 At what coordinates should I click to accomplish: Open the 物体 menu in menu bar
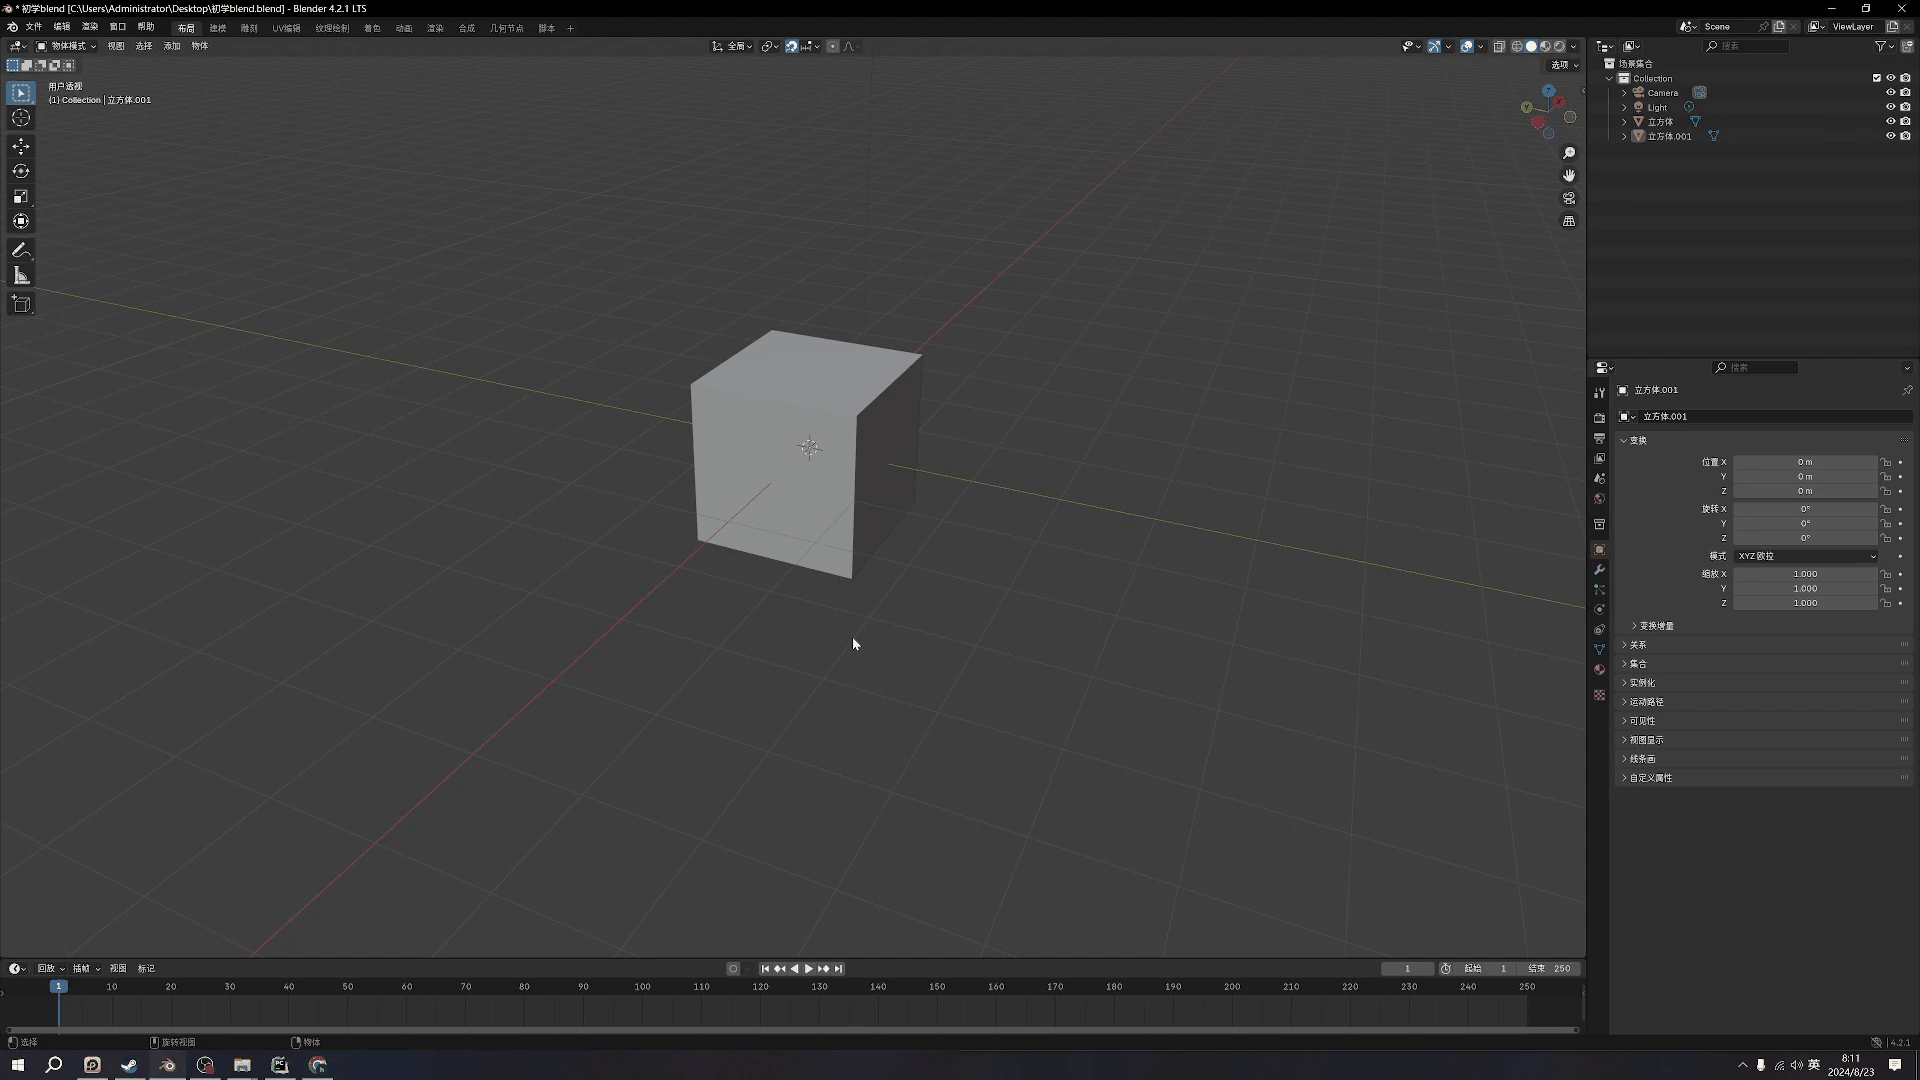198,45
